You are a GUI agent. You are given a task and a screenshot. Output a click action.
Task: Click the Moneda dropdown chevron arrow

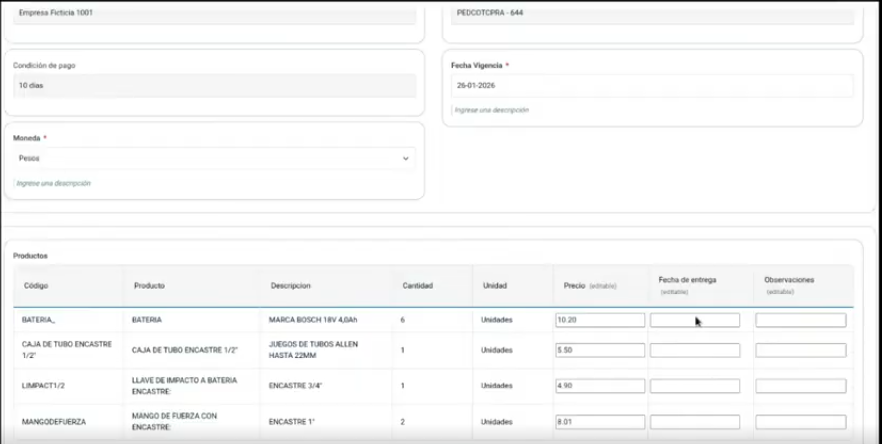(405, 158)
